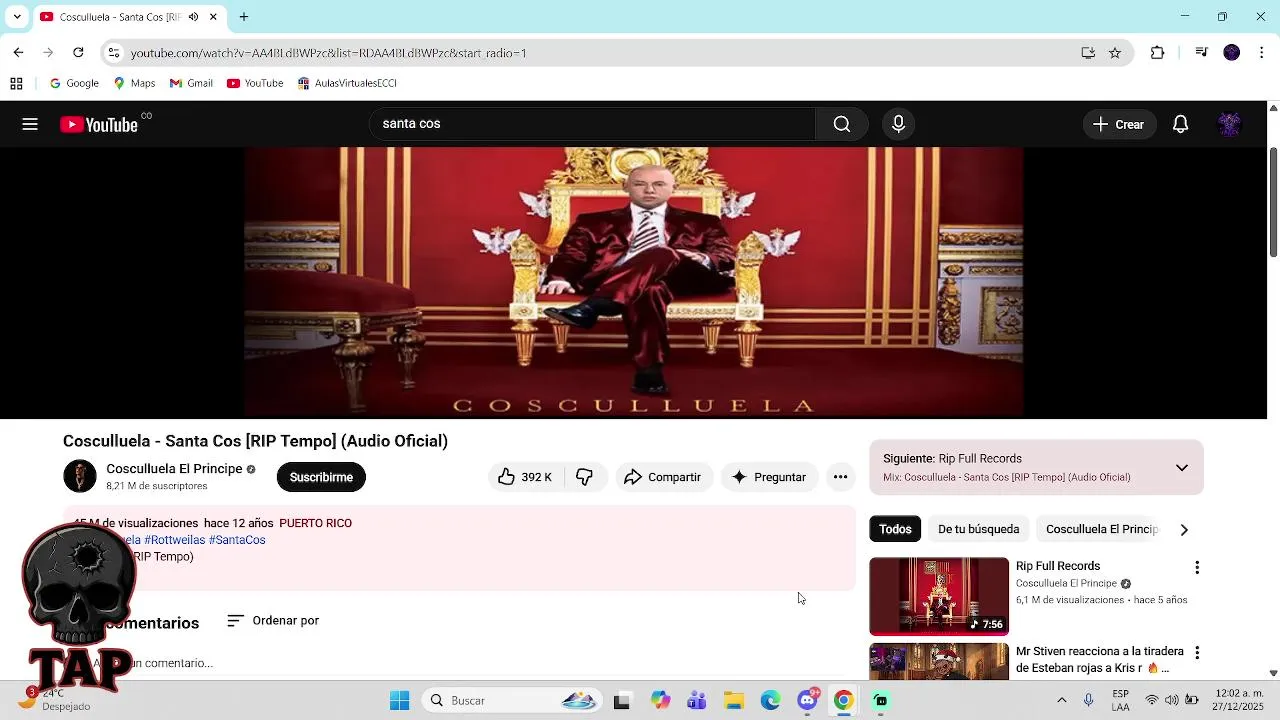Open the Maps bookmark
1280x720 pixels.
click(135, 83)
